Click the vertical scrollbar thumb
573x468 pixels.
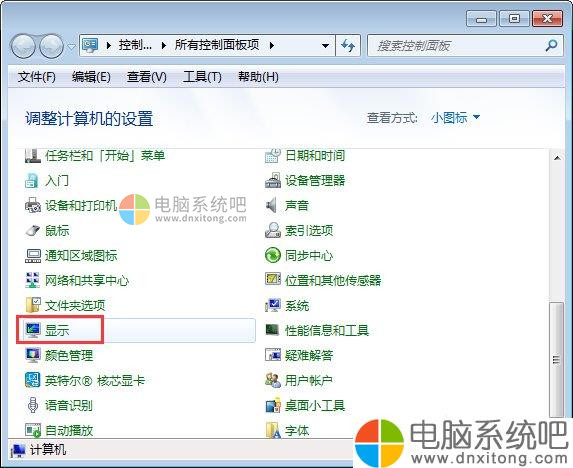point(557,359)
